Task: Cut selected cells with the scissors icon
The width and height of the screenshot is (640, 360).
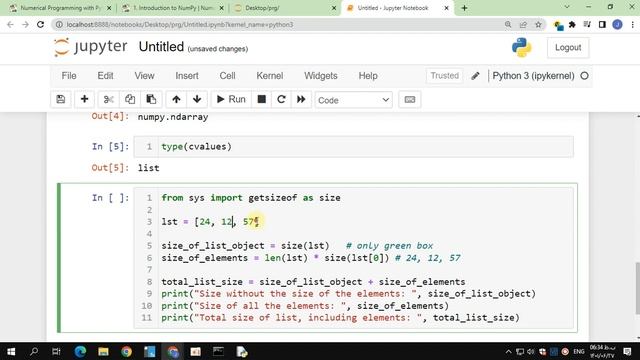Action: pos(108,100)
